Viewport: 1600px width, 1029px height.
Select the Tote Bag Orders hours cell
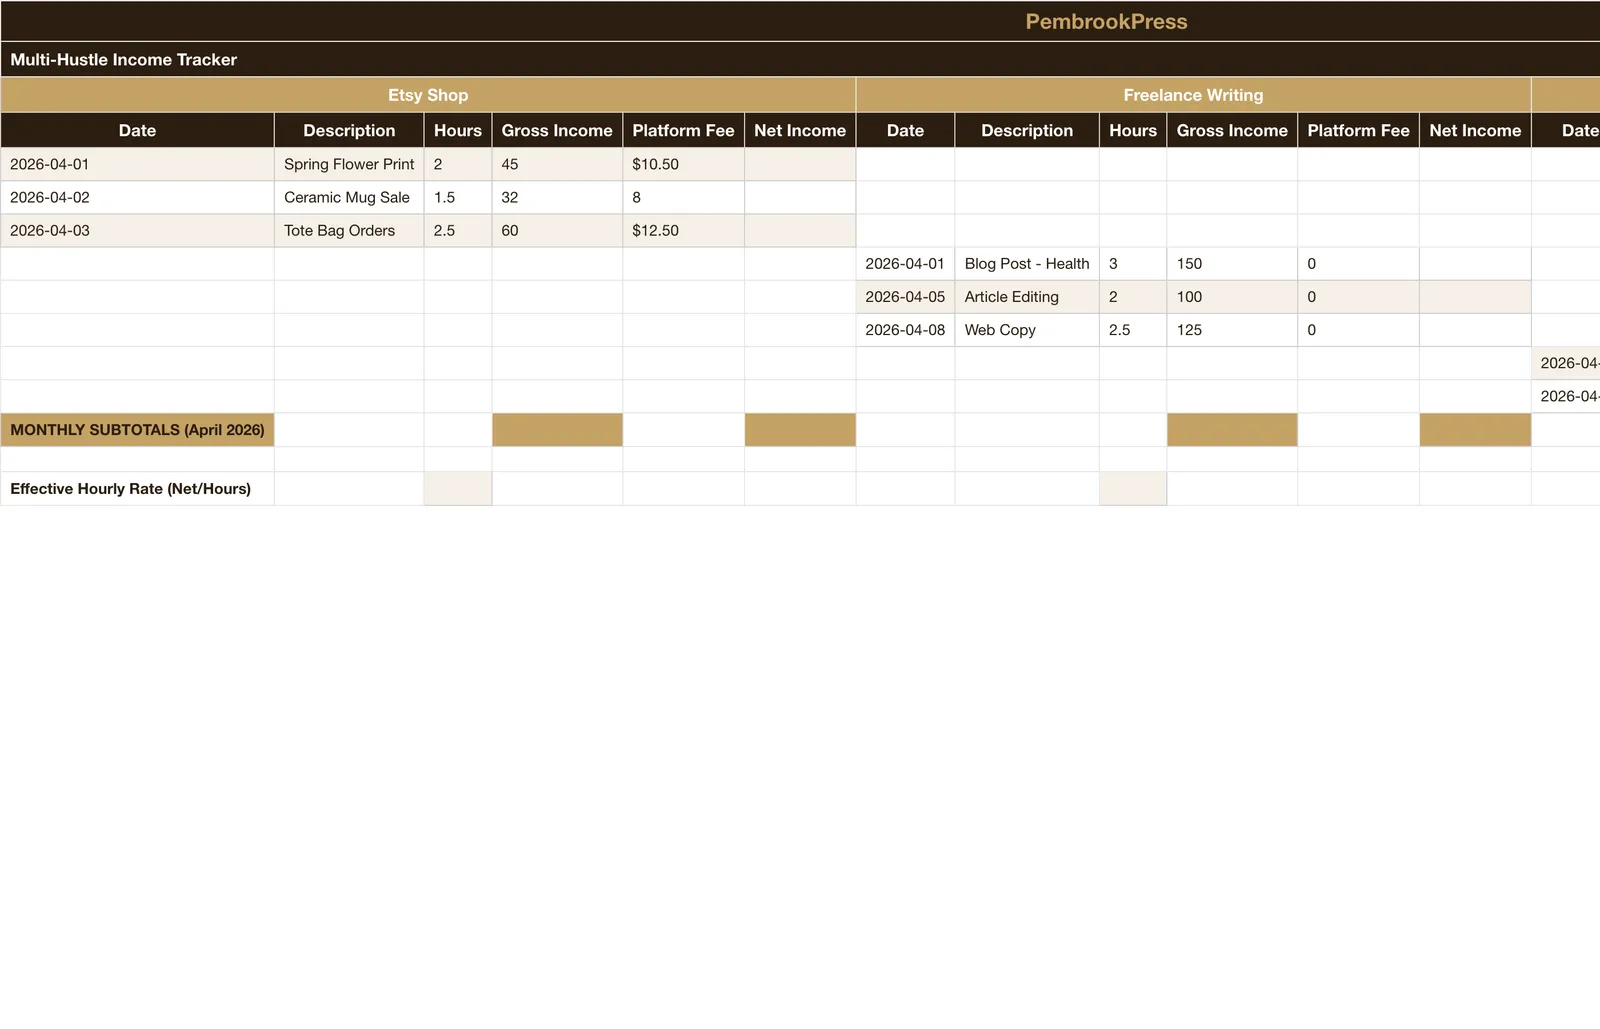458,230
